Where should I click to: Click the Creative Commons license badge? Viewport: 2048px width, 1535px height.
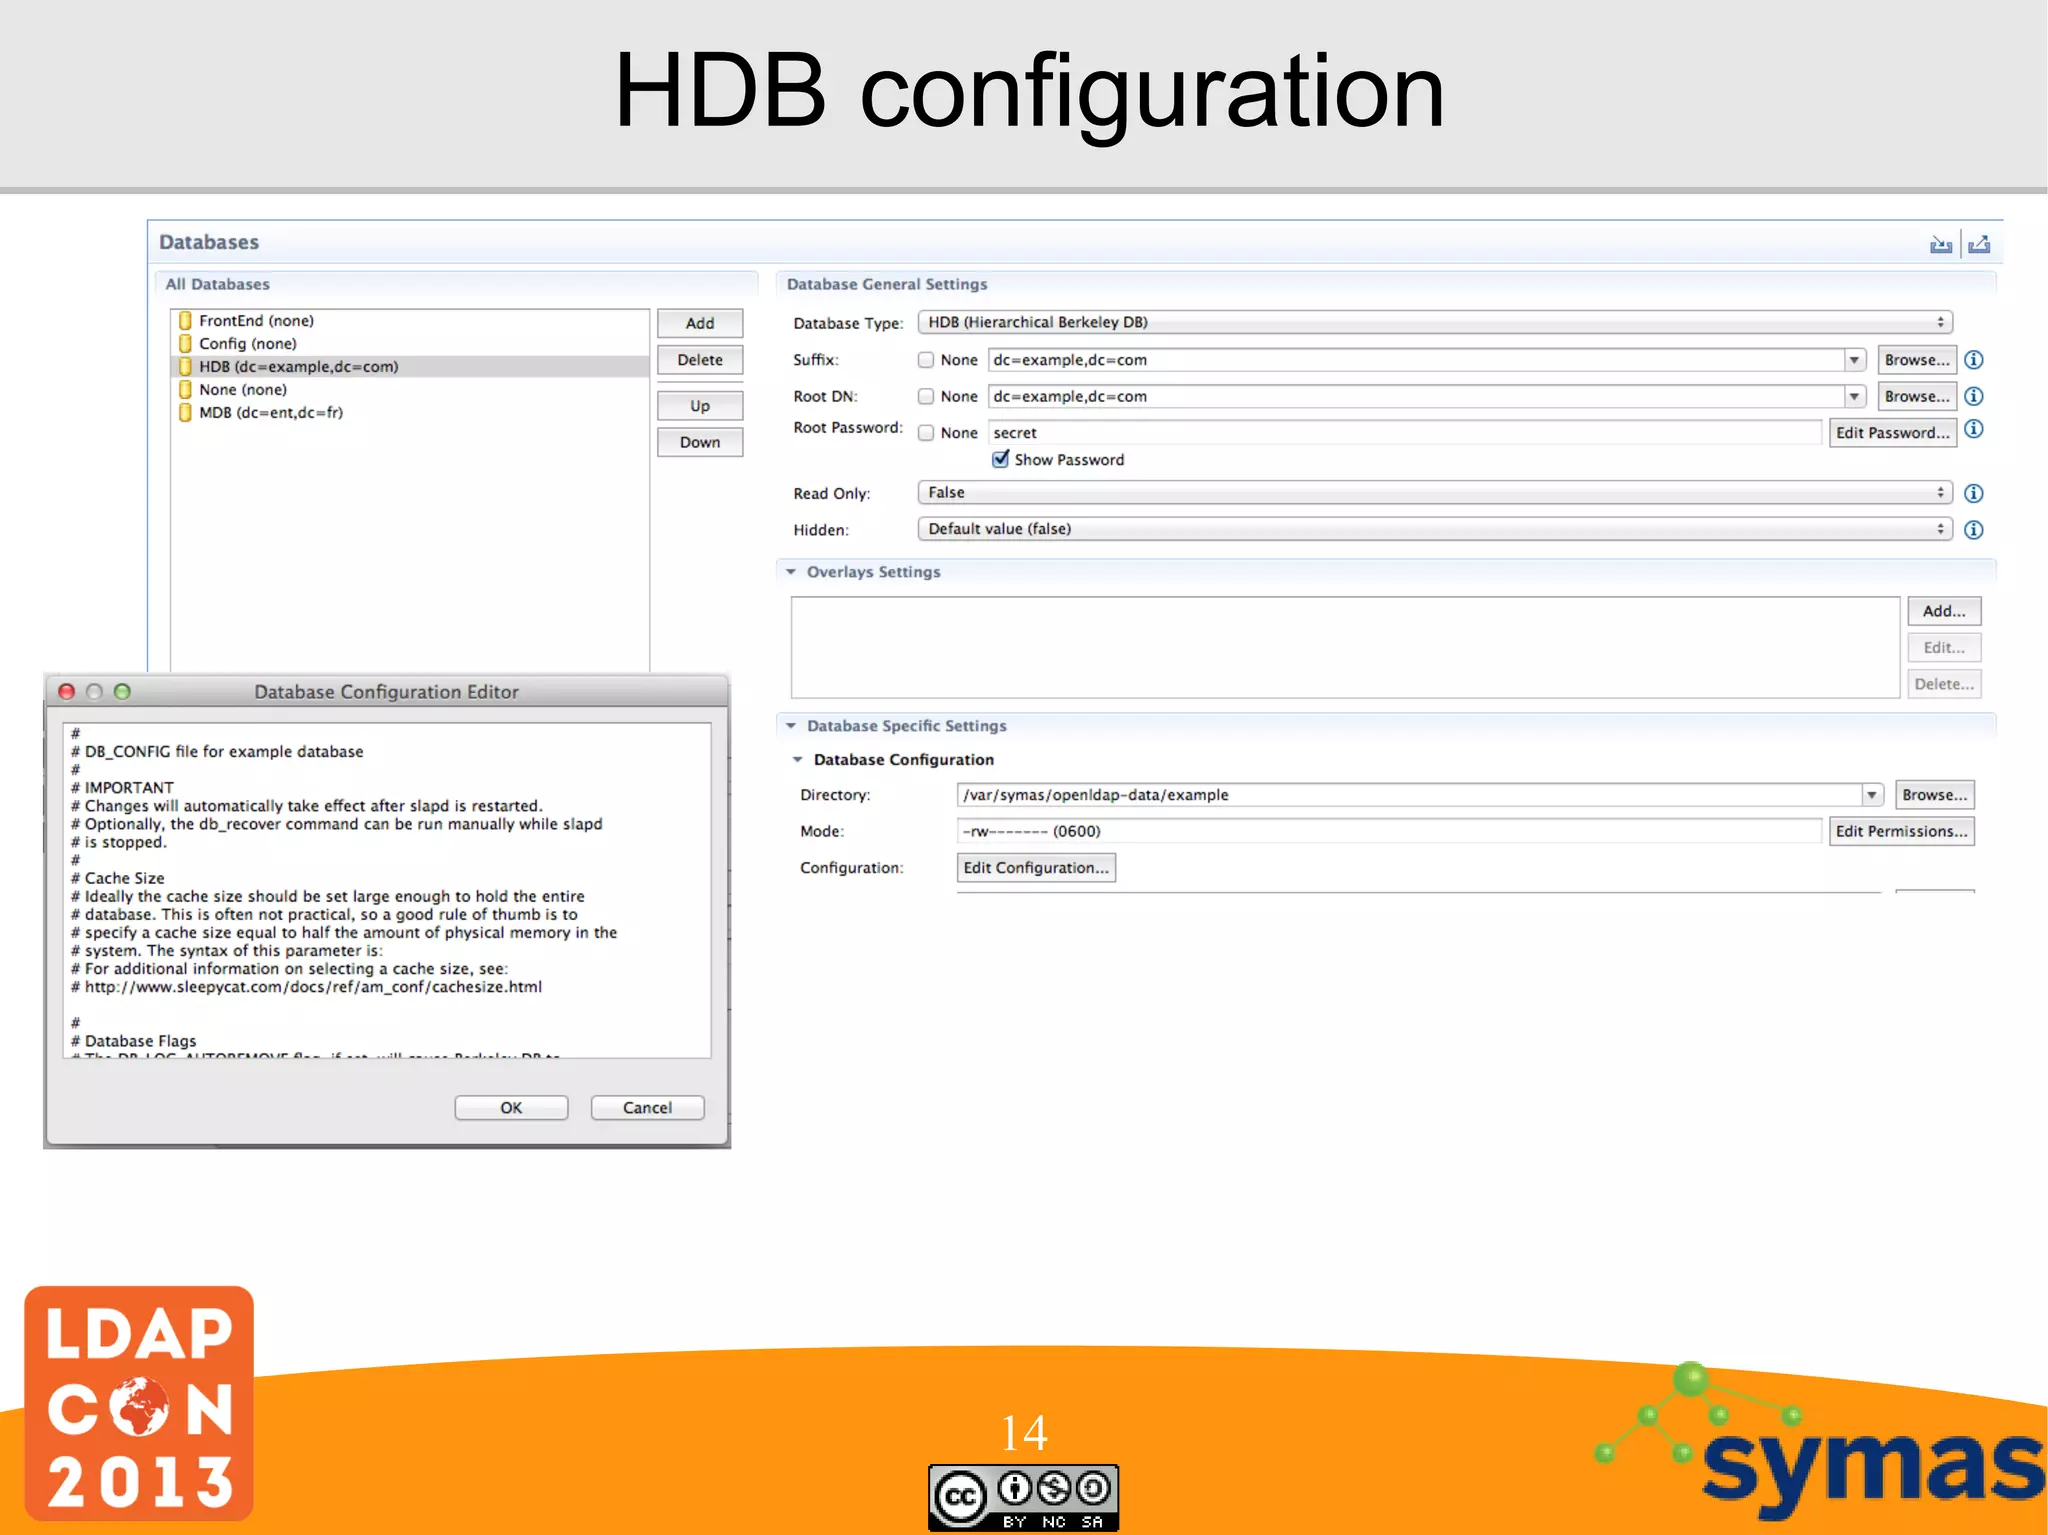(x=1023, y=1497)
